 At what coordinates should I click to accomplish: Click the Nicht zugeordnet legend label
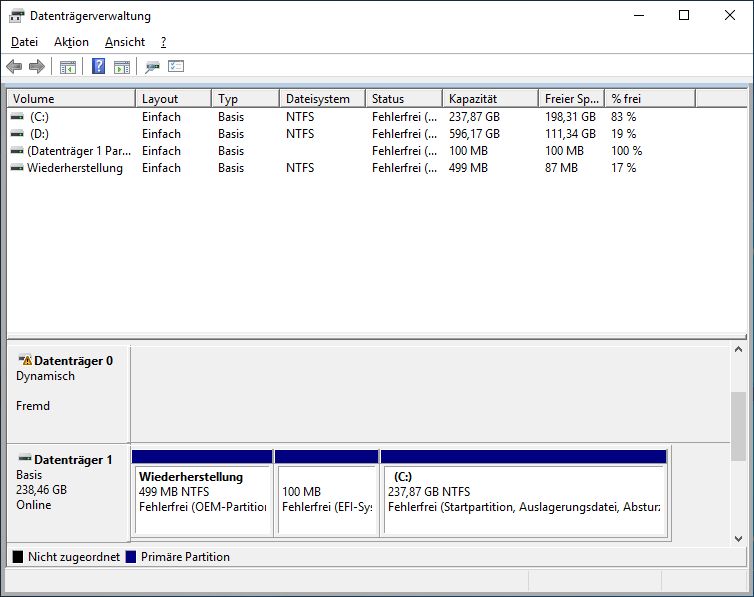74,557
